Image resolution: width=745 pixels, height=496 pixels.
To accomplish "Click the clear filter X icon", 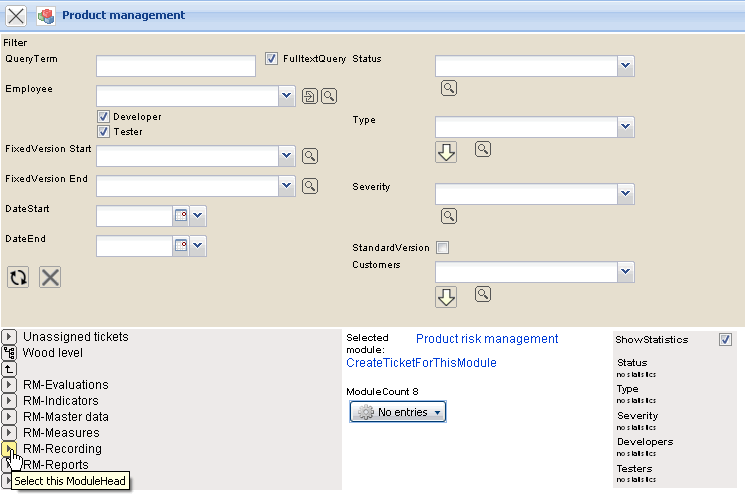I will [x=50, y=277].
